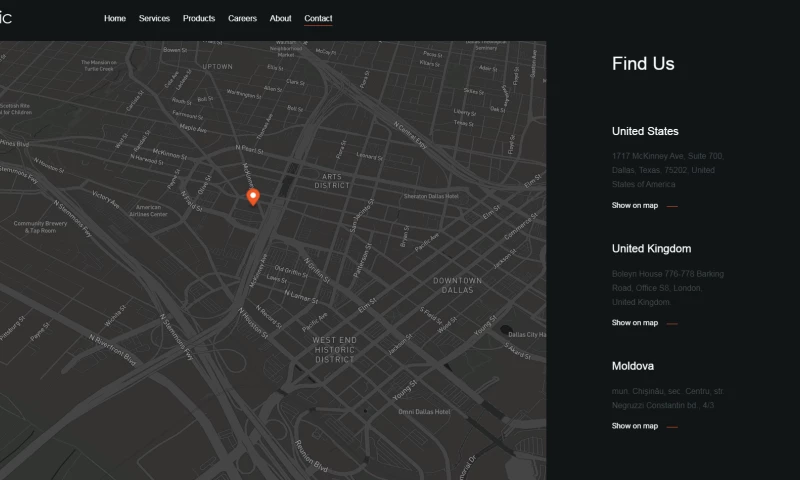Click the Arts District label on the map

[x=332, y=181]
